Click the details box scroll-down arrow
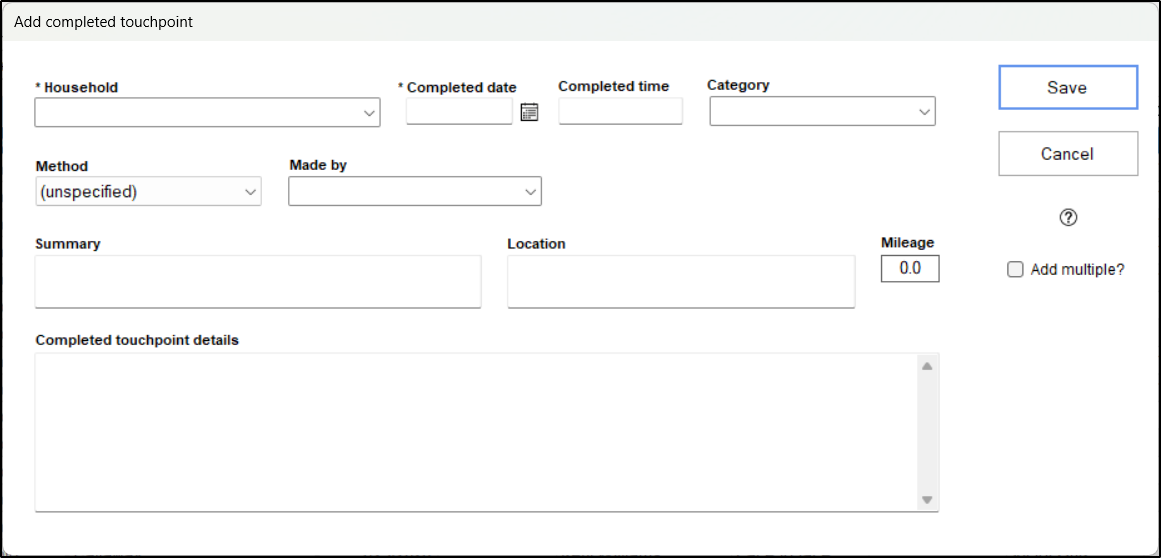This screenshot has width=1161, height=558. [x=927, y=500]
